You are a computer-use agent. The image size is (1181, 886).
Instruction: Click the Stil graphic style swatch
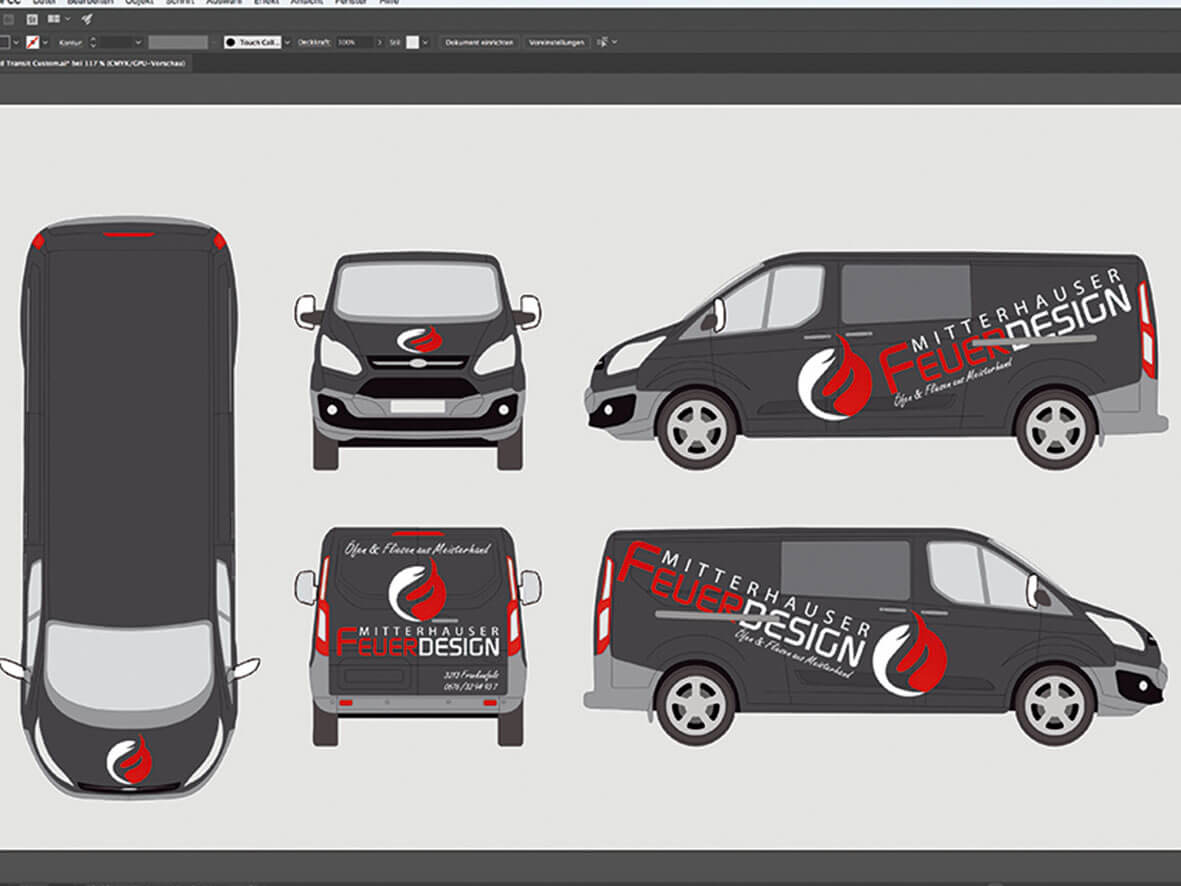click(412, 43)
